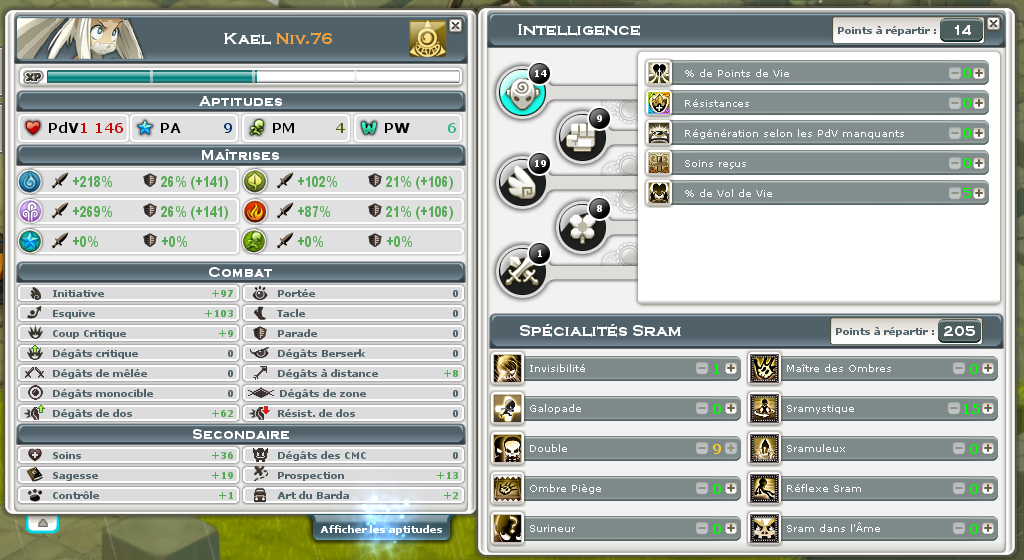This screenshot has height=560, width=1024.
Task: Select the Strength fist characteristic icon
Action: tap(581, 138)
